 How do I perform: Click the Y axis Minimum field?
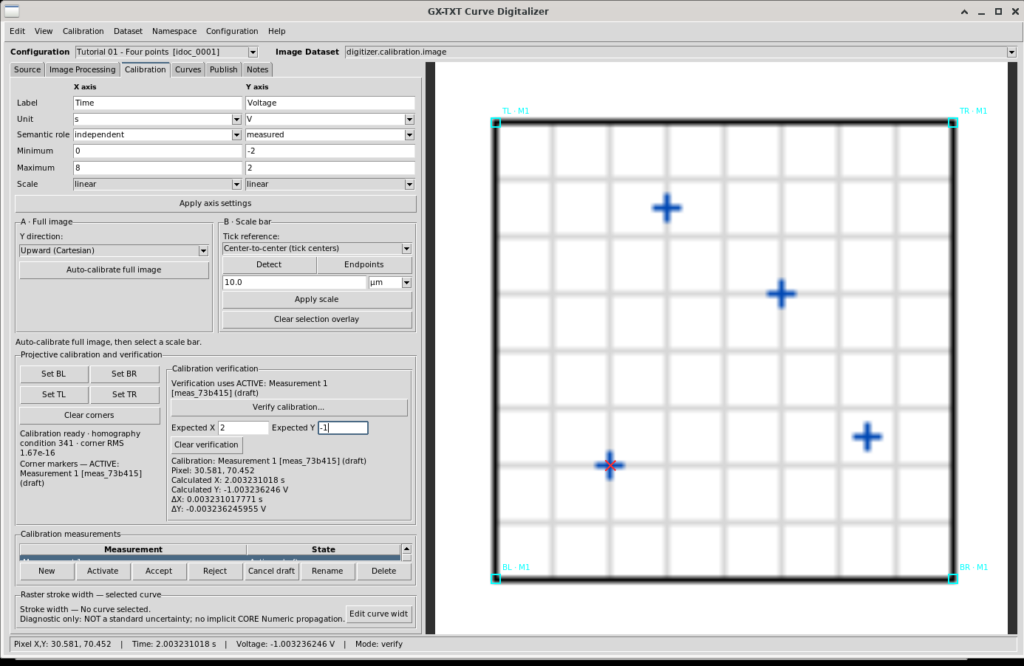(330, 151)
